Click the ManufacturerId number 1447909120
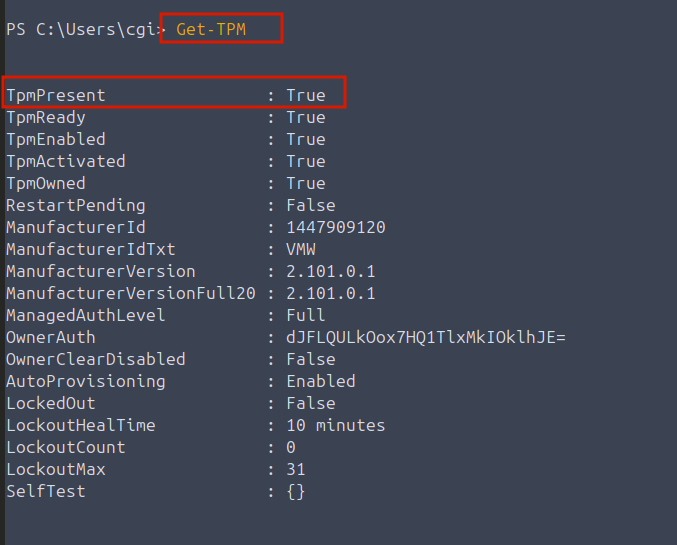 point(335,227)
